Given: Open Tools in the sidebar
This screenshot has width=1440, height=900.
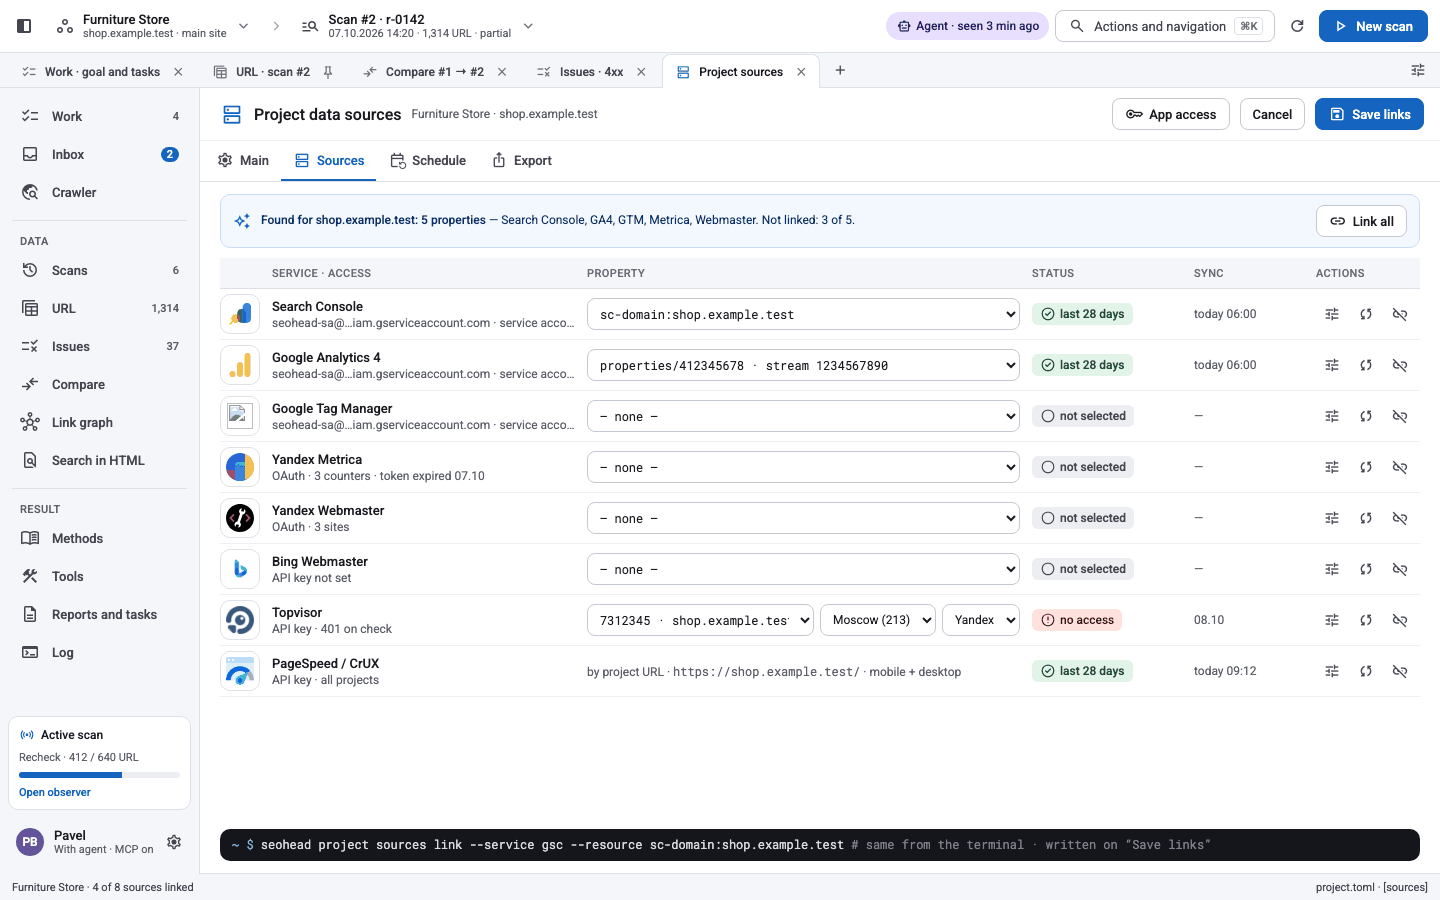Looking at the screenshot, I should coord(100,576).
